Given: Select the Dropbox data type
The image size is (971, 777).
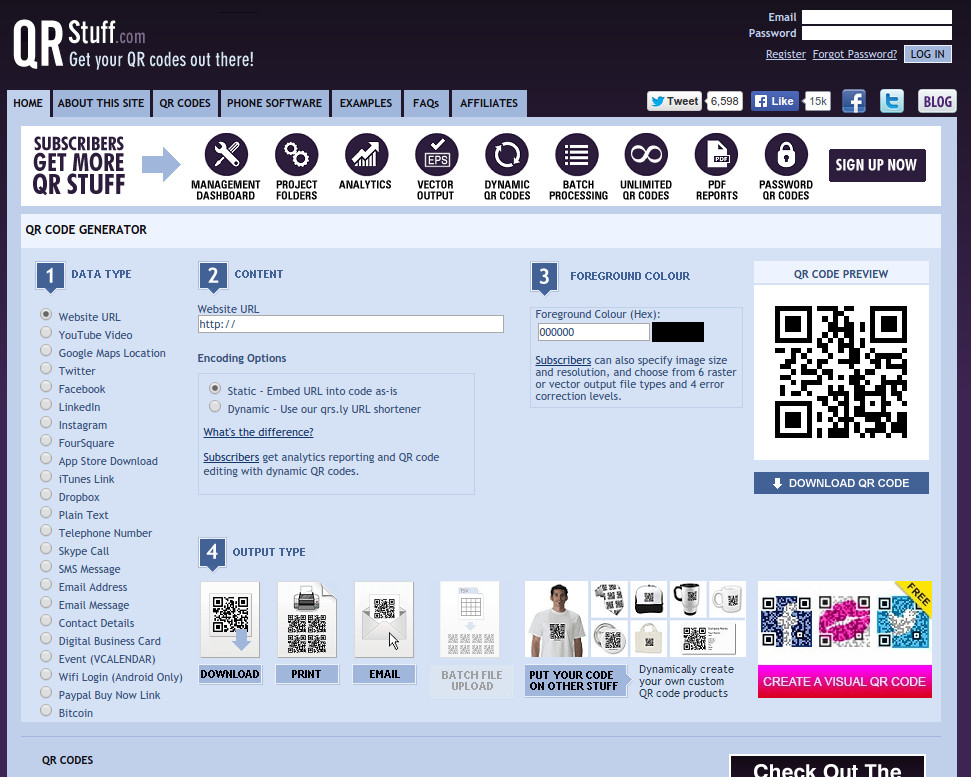Looking at the screenshot, I should click(x=46, y=495).
